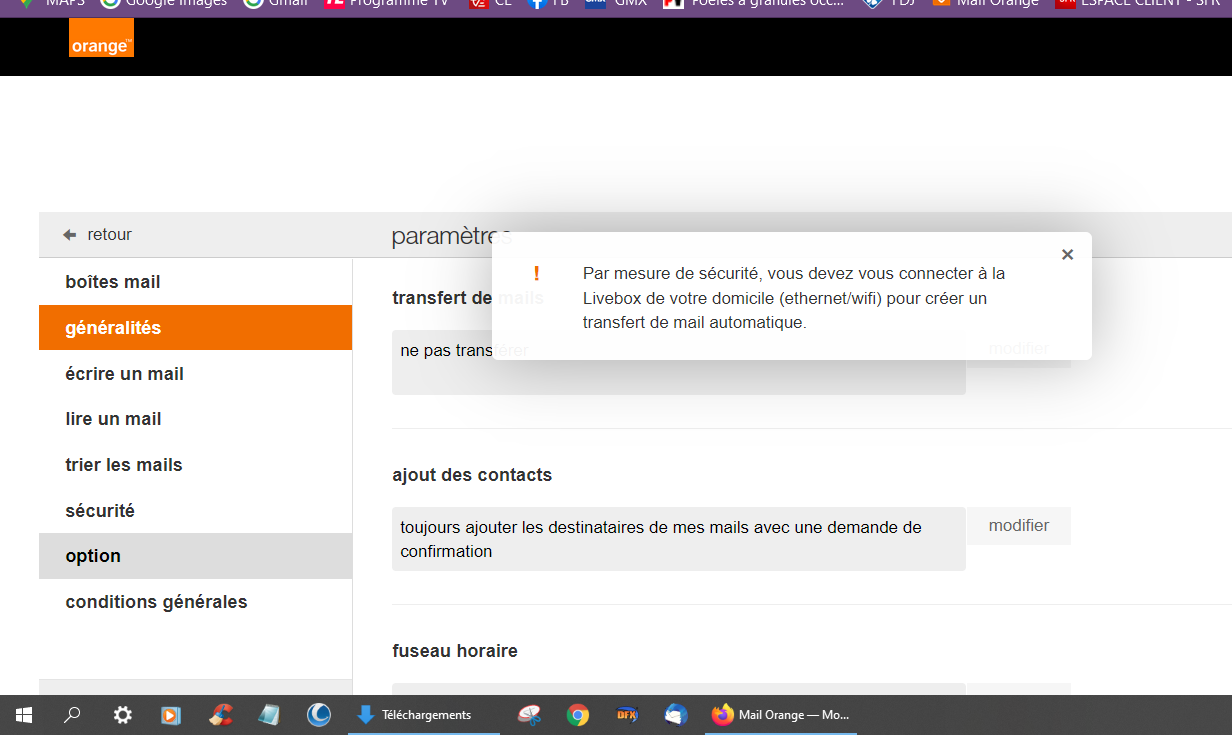Image resolution: width=1232 pixels, height=735 pixels.
Task: Select généralités in the settings sidebar
Action: point(113,328)
